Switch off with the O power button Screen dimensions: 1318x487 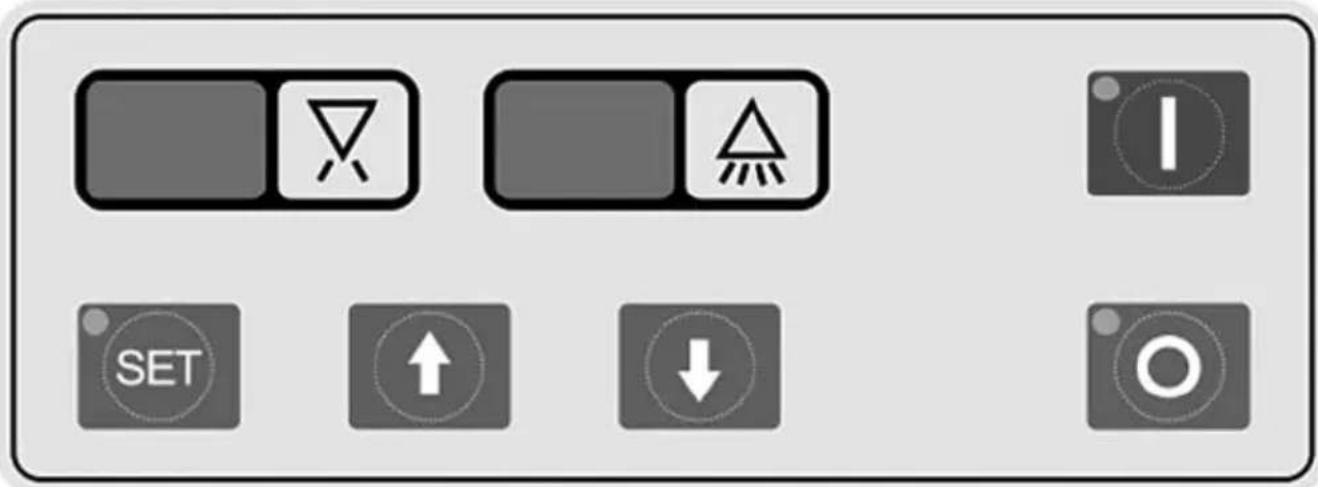tap(1168, 366)
